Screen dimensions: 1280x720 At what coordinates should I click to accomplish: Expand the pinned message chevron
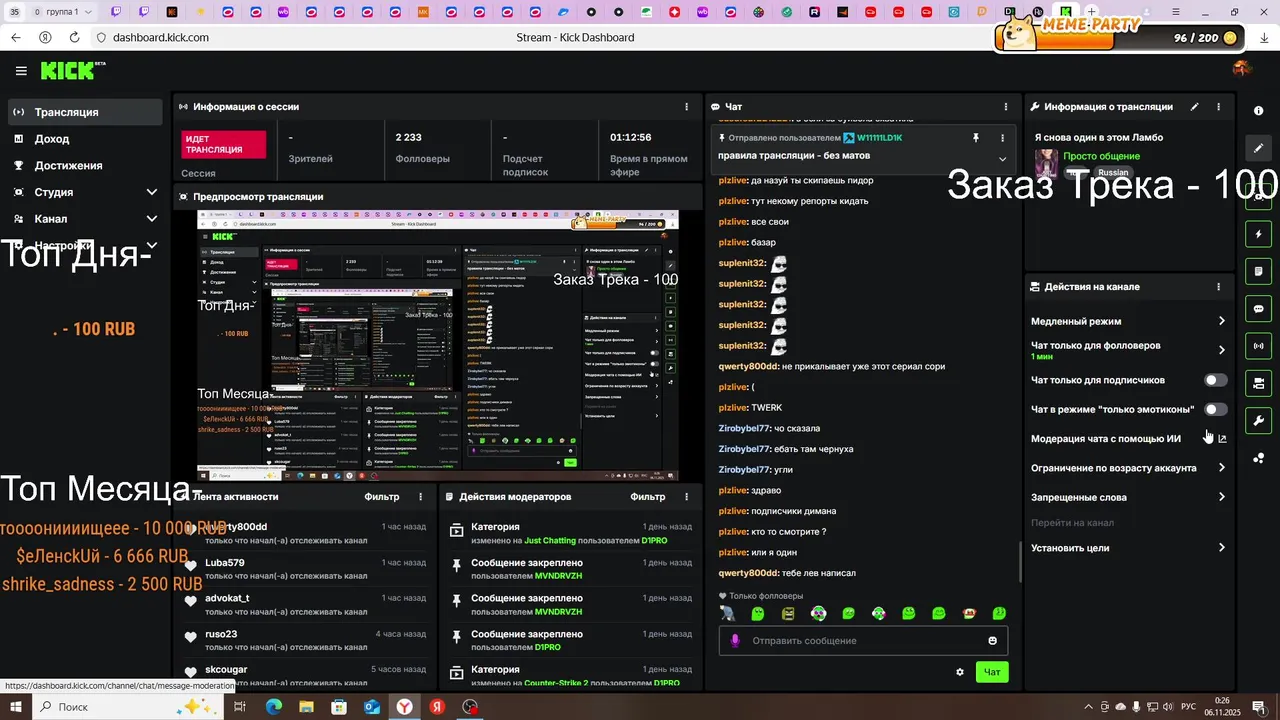[1002, 159]
